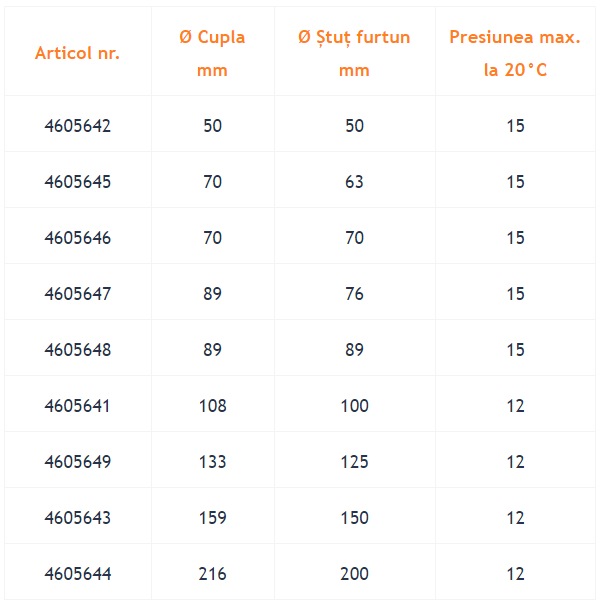The height and width of the screenshot is (608, 603).
Task: Click the Articol nr. column header
Action: (77, 53)
